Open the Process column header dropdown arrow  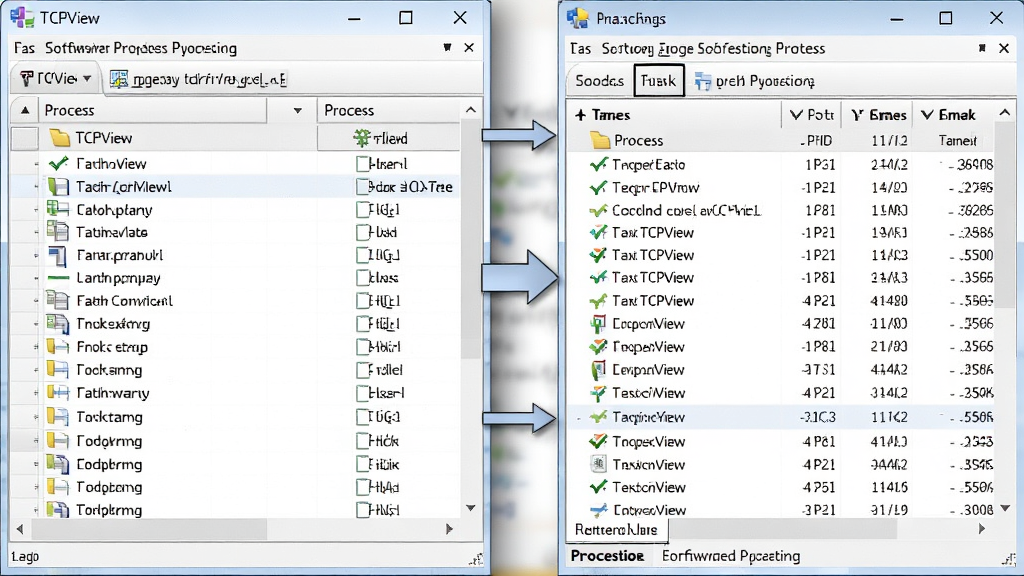pos(297,110)
